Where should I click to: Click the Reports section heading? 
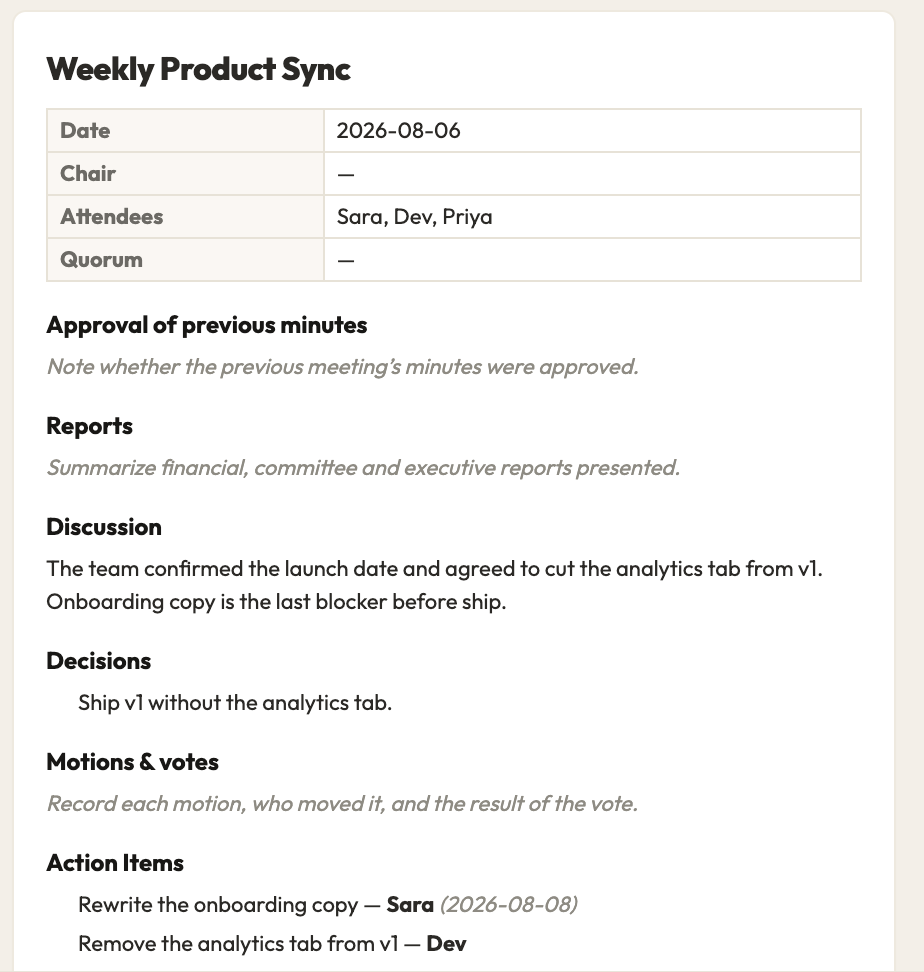89,426
